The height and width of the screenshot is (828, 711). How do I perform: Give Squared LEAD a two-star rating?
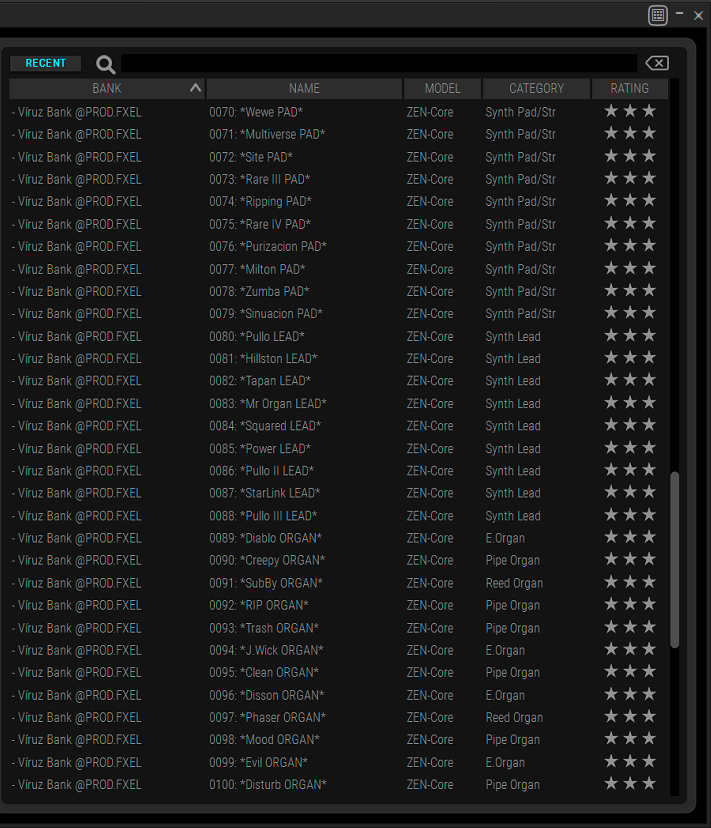pyautogui.click(x=630, y=425)
